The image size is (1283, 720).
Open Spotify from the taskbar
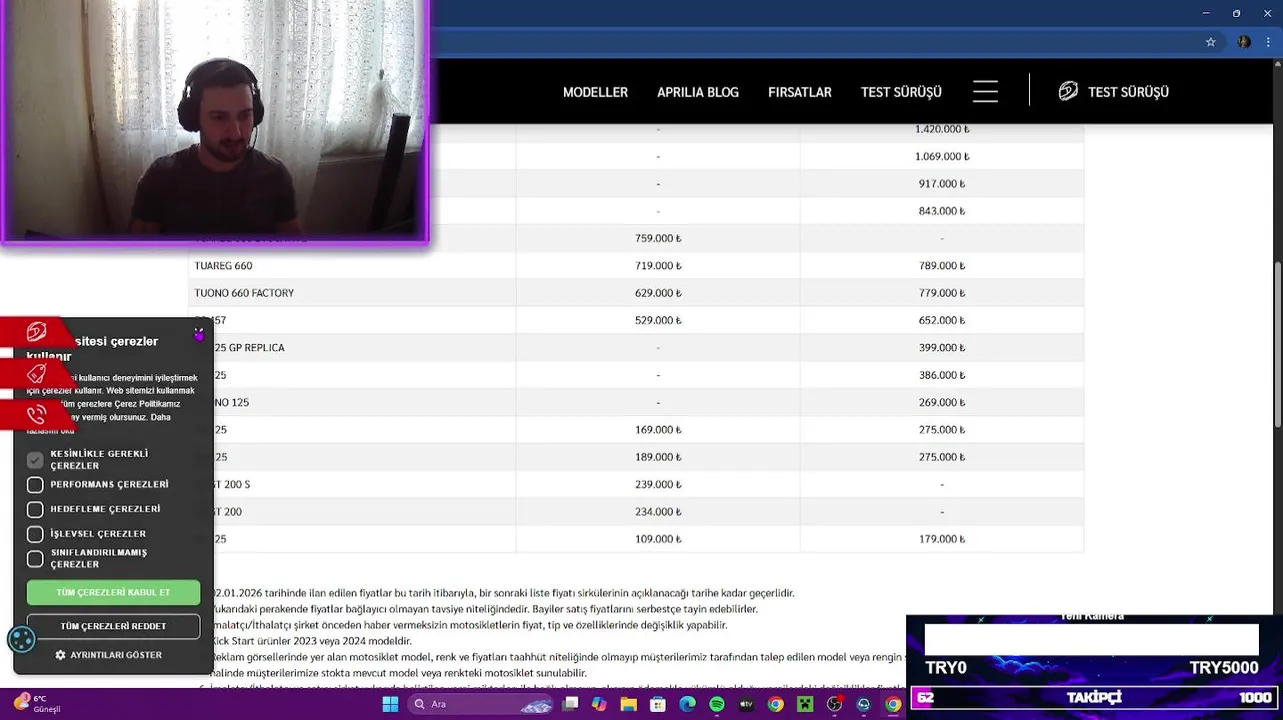(x=716, y=704)
